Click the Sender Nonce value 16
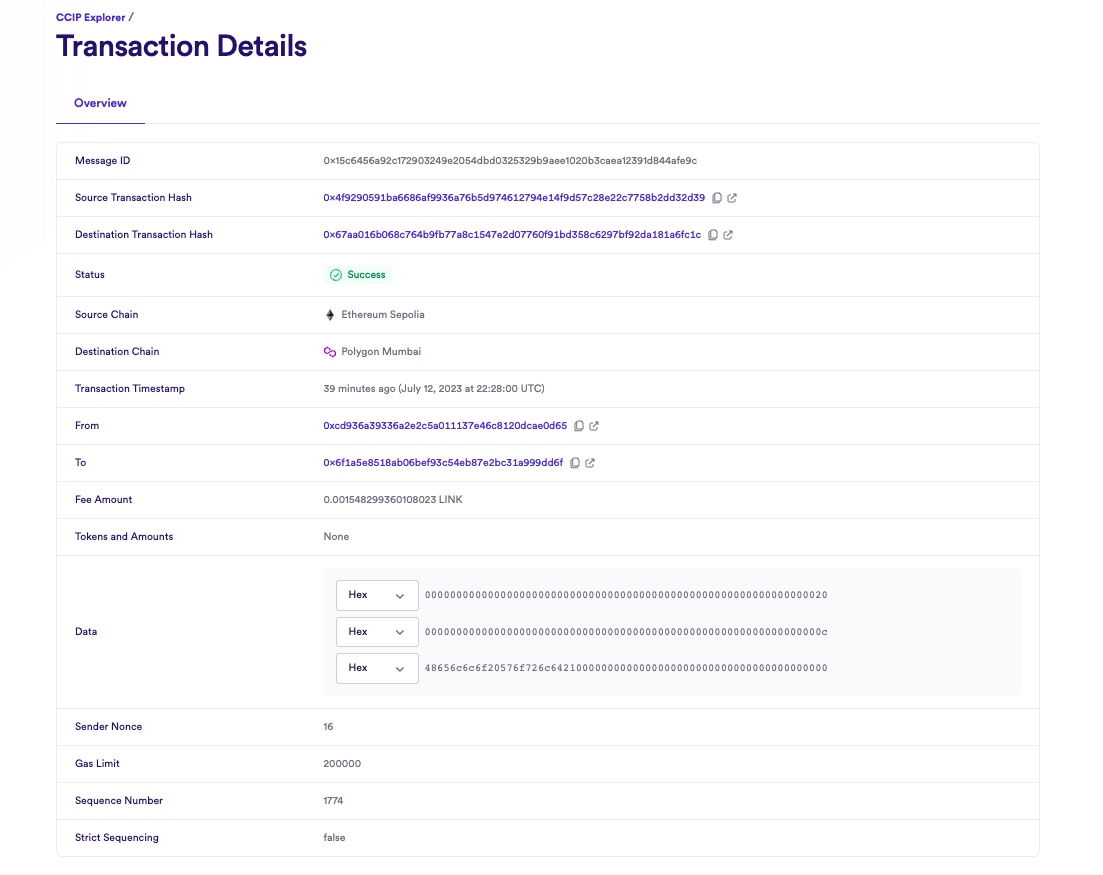 point(329,727)
